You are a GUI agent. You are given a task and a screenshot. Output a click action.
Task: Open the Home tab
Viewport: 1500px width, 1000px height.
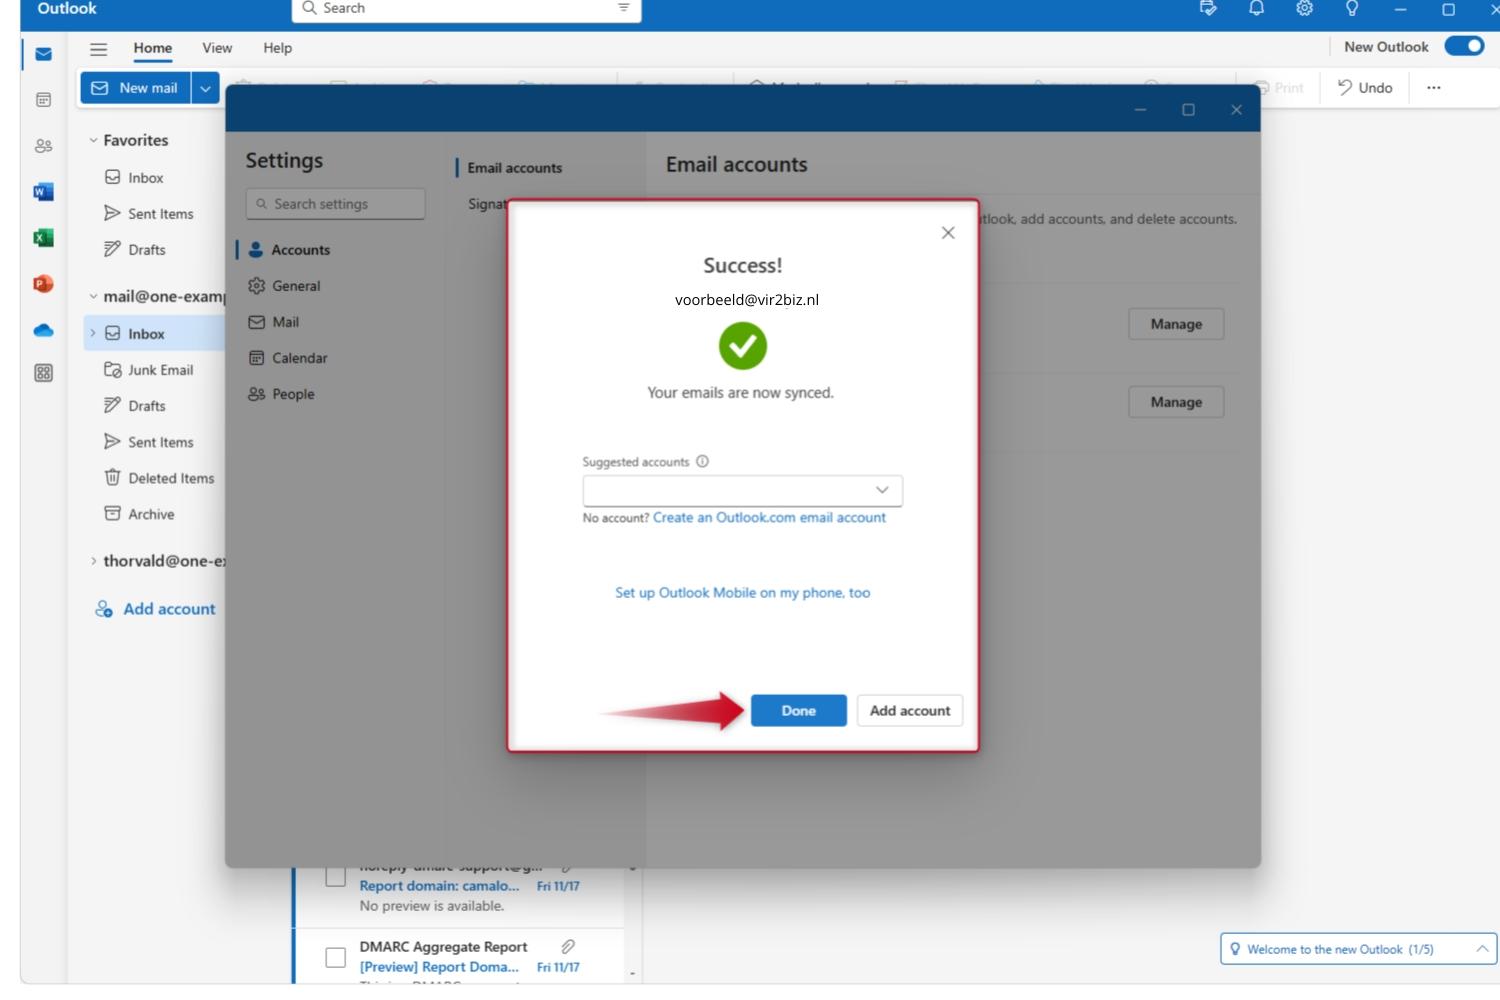[153, 48]
